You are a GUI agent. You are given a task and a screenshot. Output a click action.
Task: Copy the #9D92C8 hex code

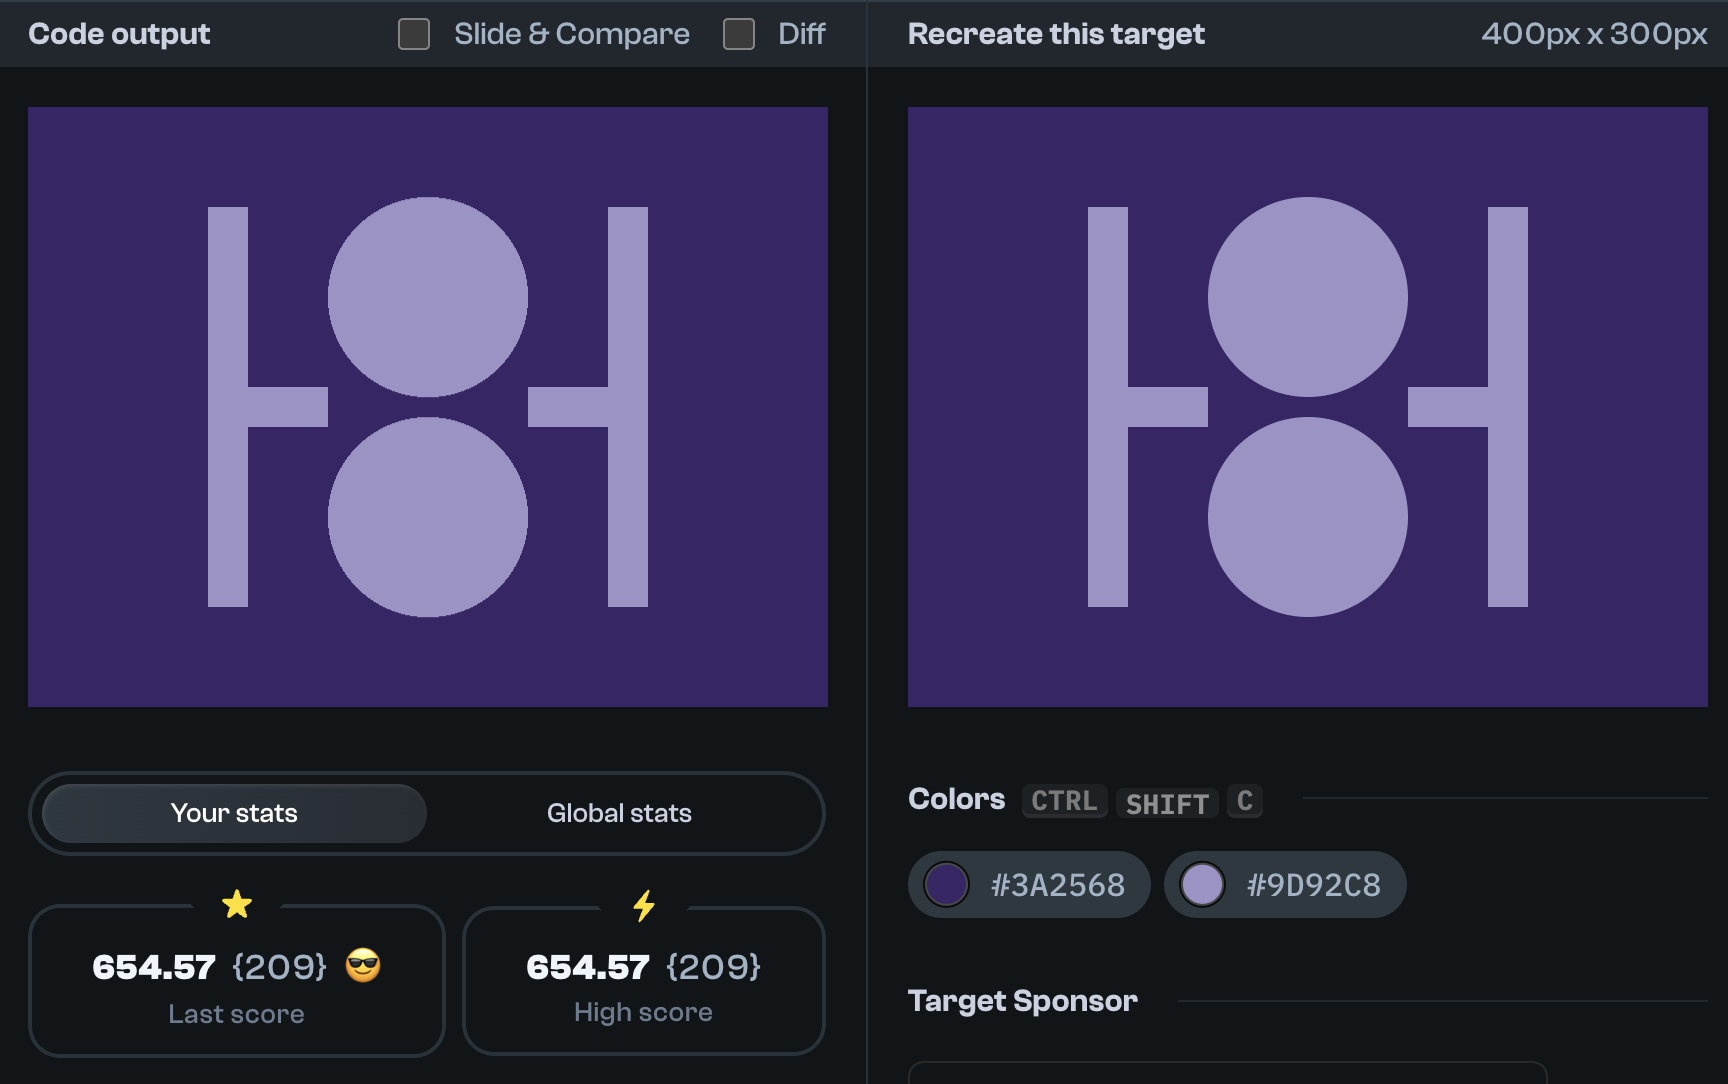click(1312, 884)
